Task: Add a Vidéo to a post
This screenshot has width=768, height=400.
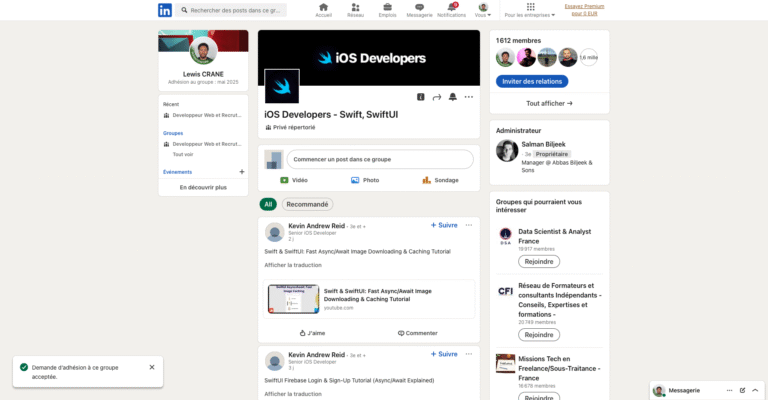Action: [x=294, y=180]
